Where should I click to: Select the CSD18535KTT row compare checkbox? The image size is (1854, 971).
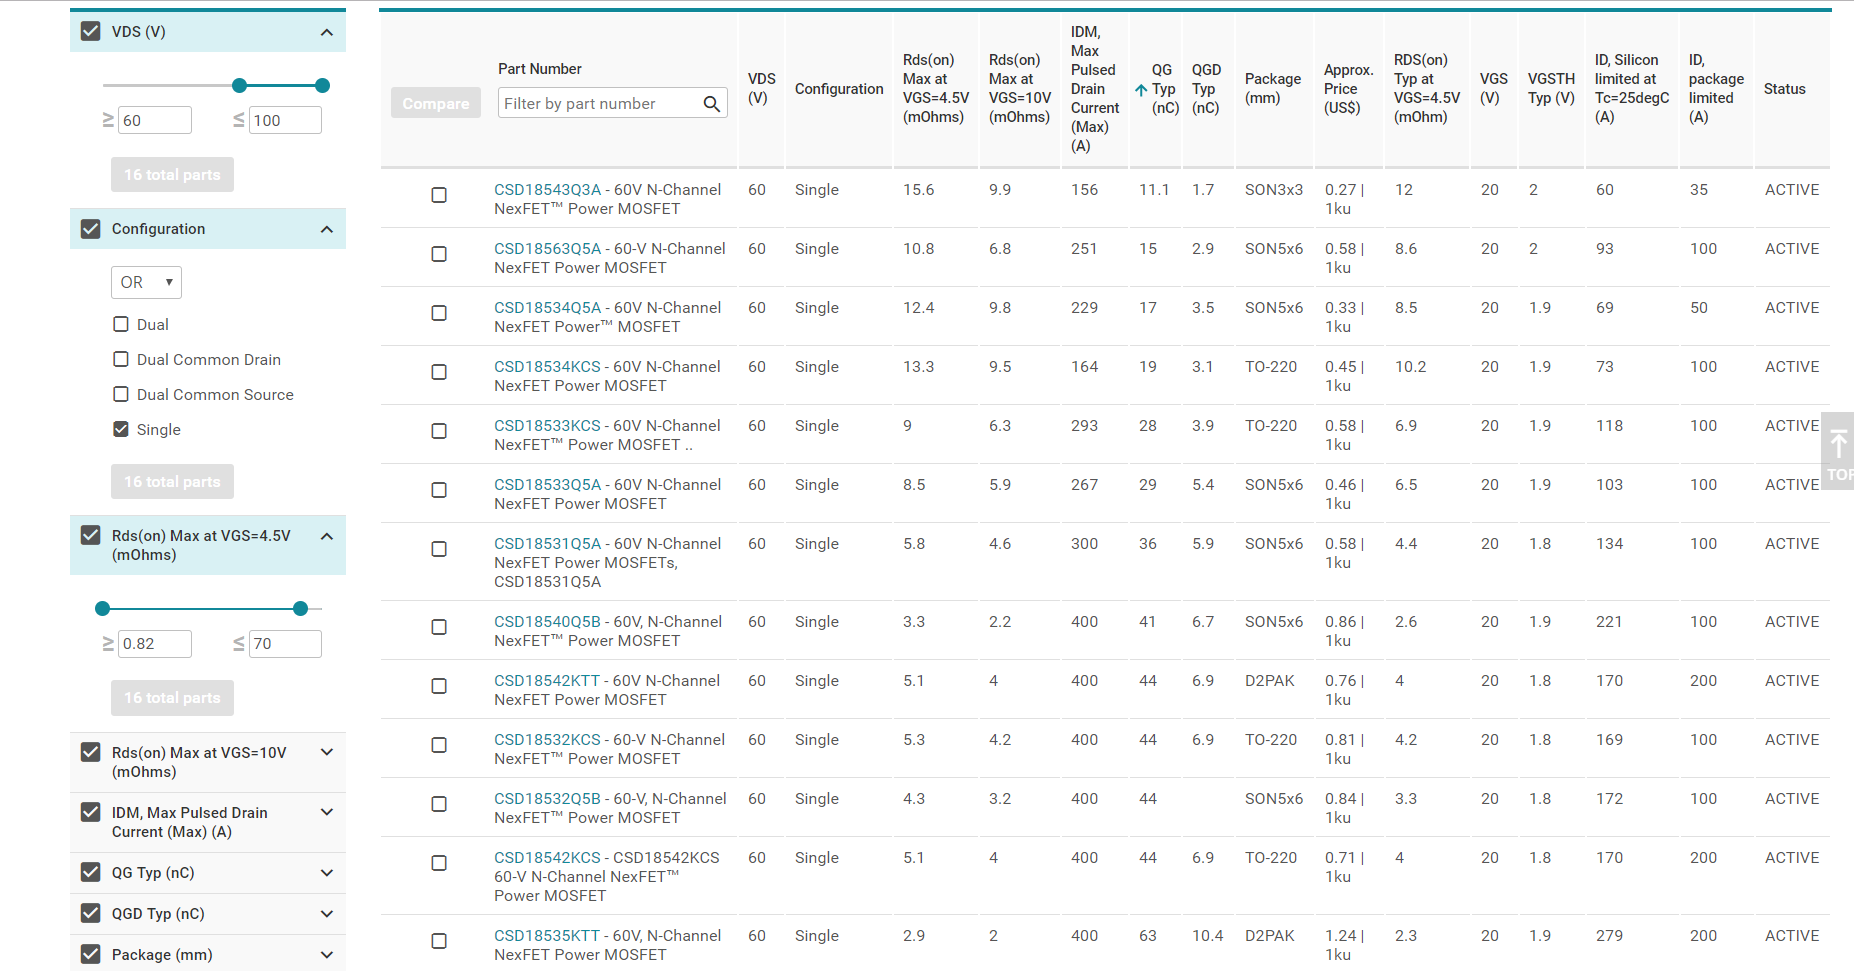[439, 941]
